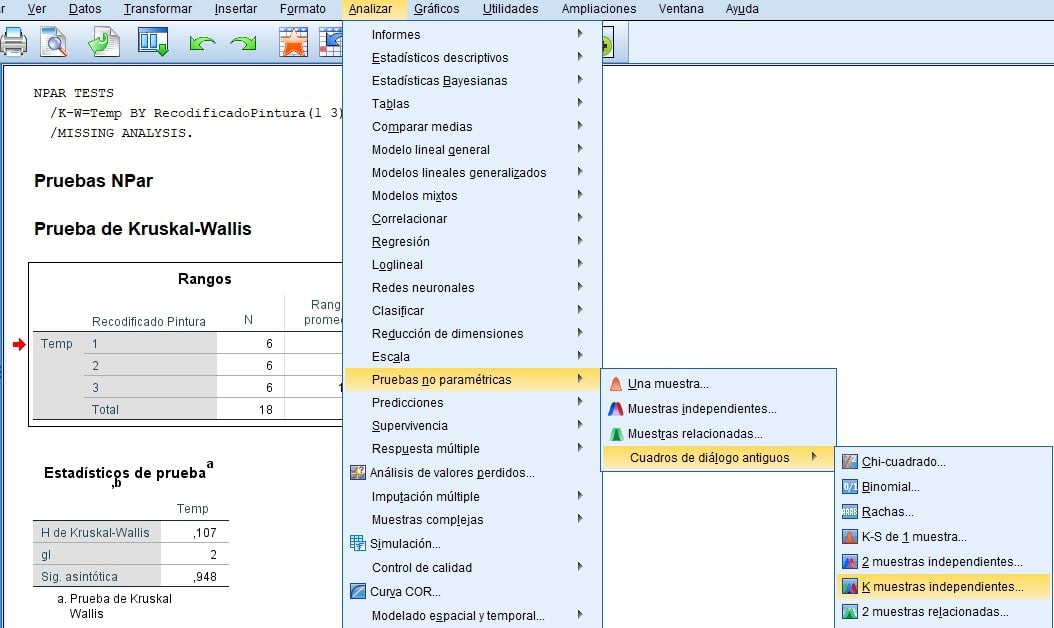Click the Recall recent dialogs icon
Viewport: 1054px width, 628px height.
coord(153,42)
